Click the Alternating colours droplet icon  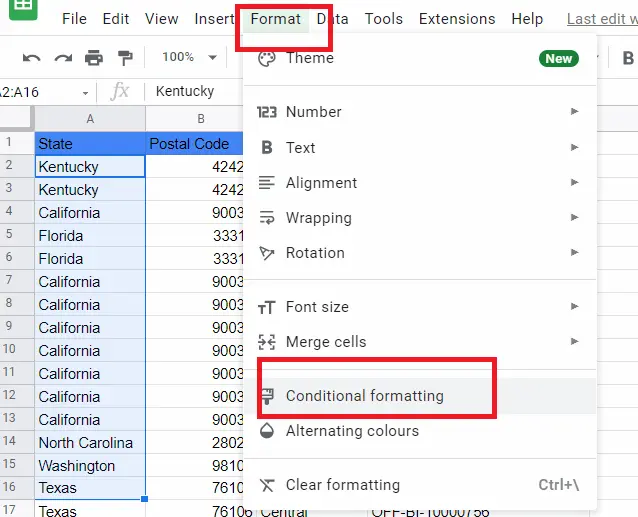[x=267, y=431]
